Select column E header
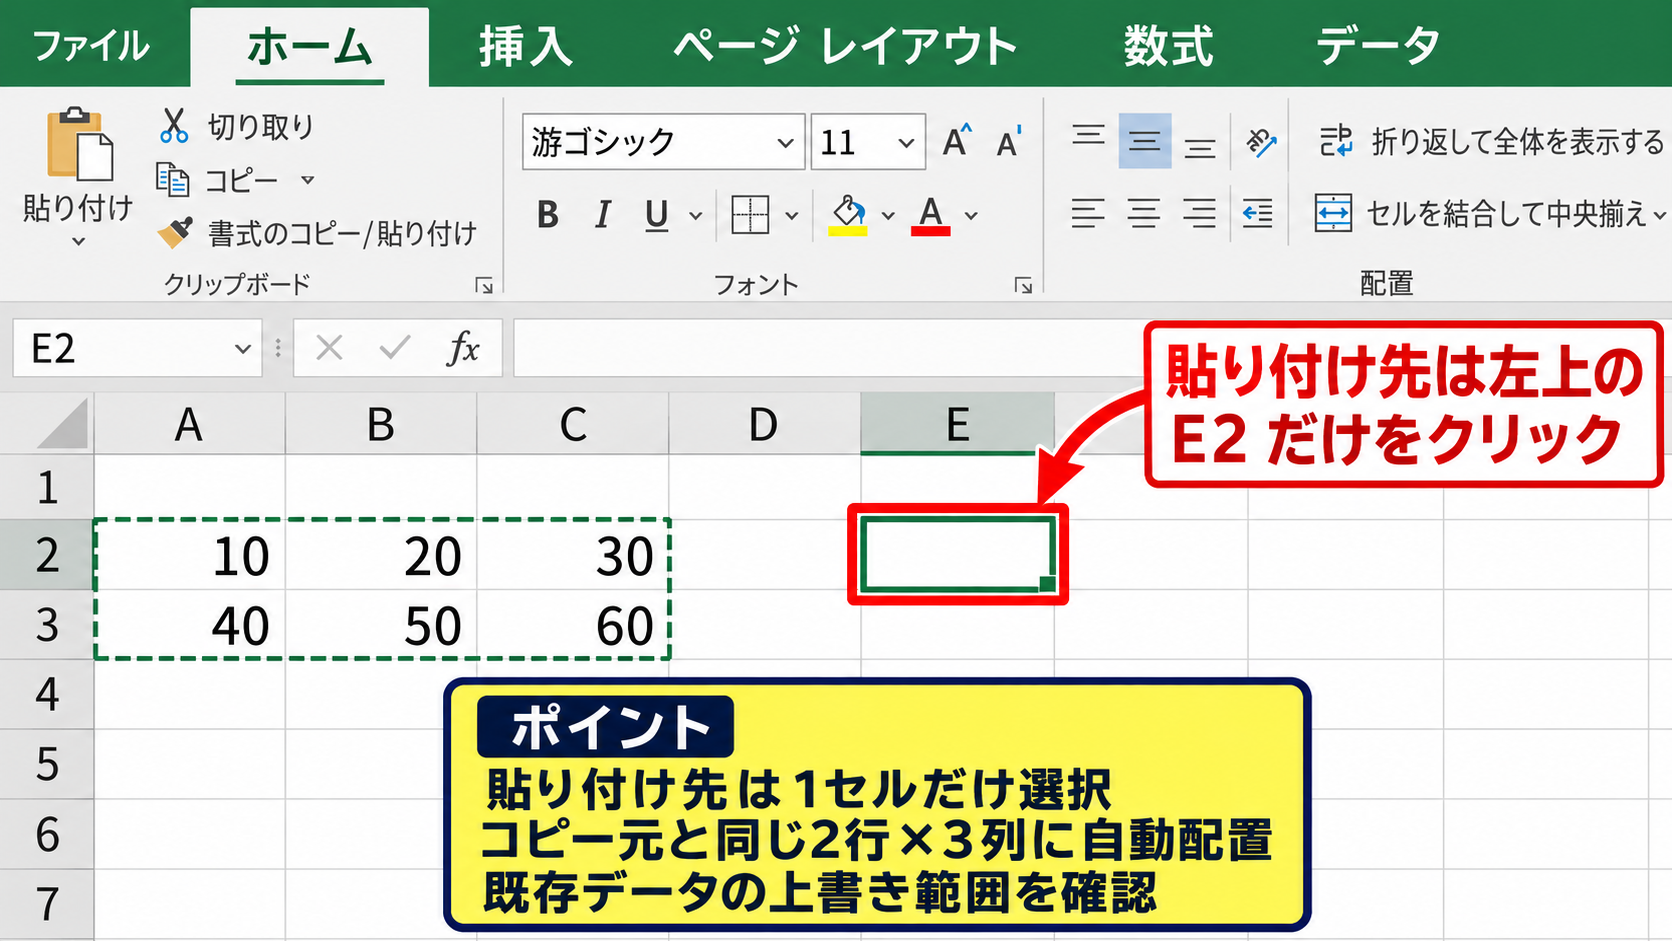The image size is (1672, 941). tap(957, 425)
